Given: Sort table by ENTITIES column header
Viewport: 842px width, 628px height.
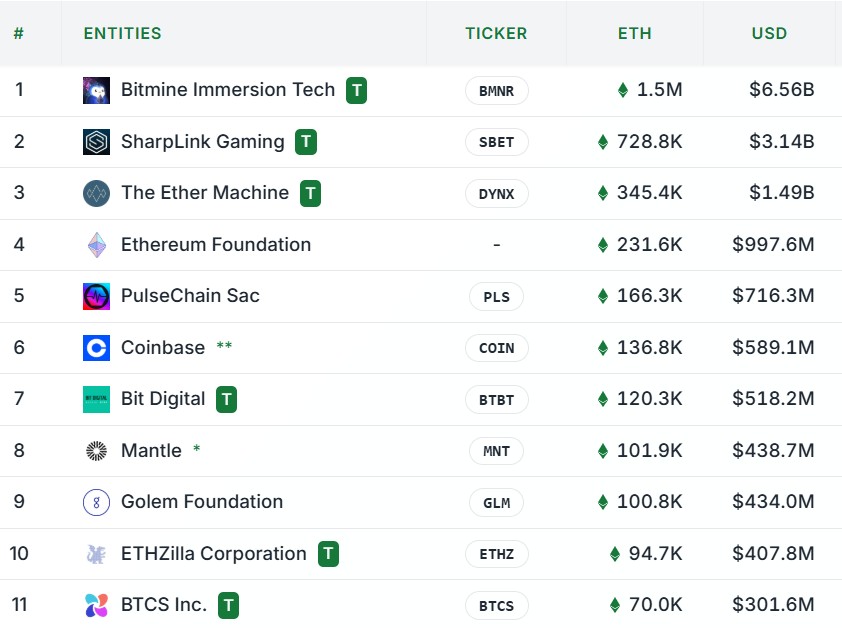Looking at the screenshot, I should [x=122, y=33].
